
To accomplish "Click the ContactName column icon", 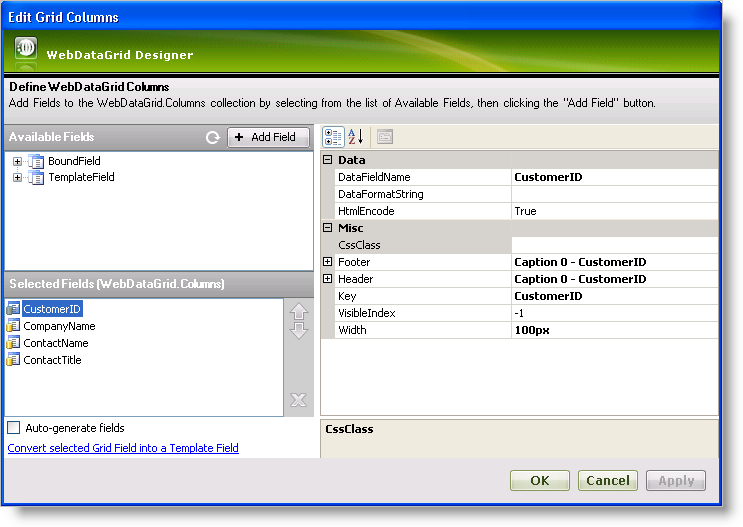I will (13, 343).
